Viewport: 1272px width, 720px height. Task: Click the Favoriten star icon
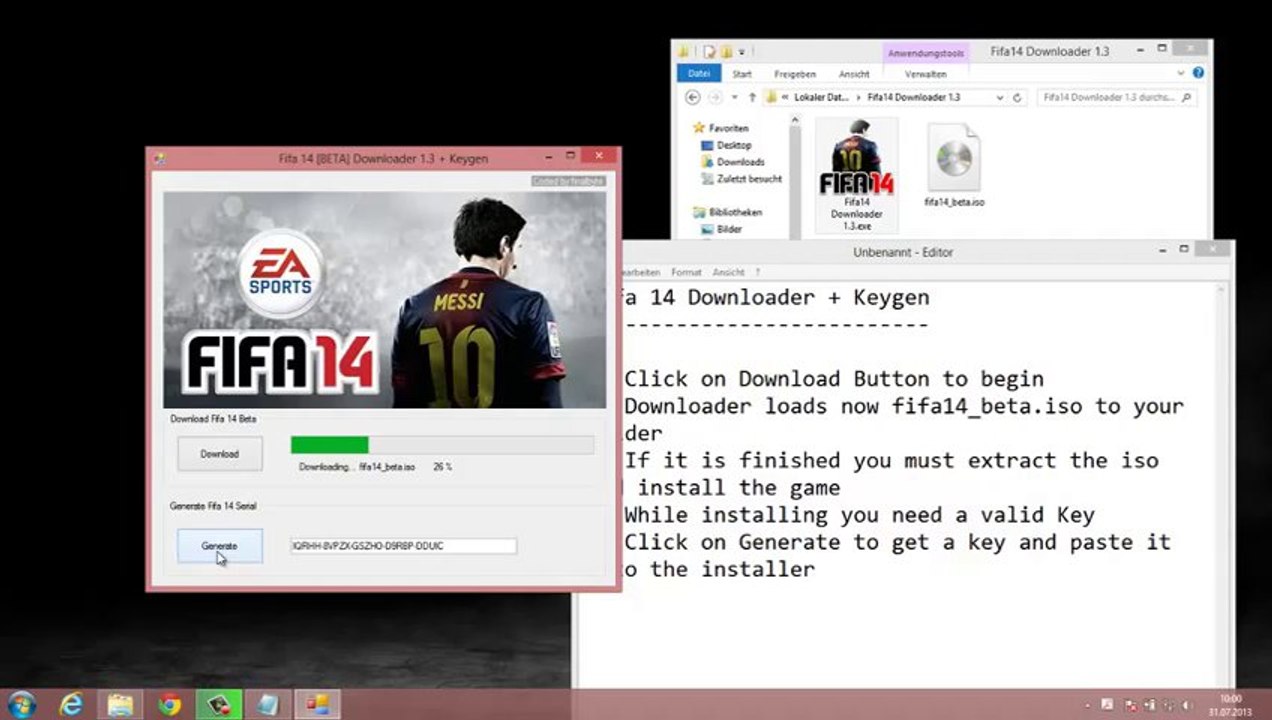pyautogui.click(x=699, y=128)
